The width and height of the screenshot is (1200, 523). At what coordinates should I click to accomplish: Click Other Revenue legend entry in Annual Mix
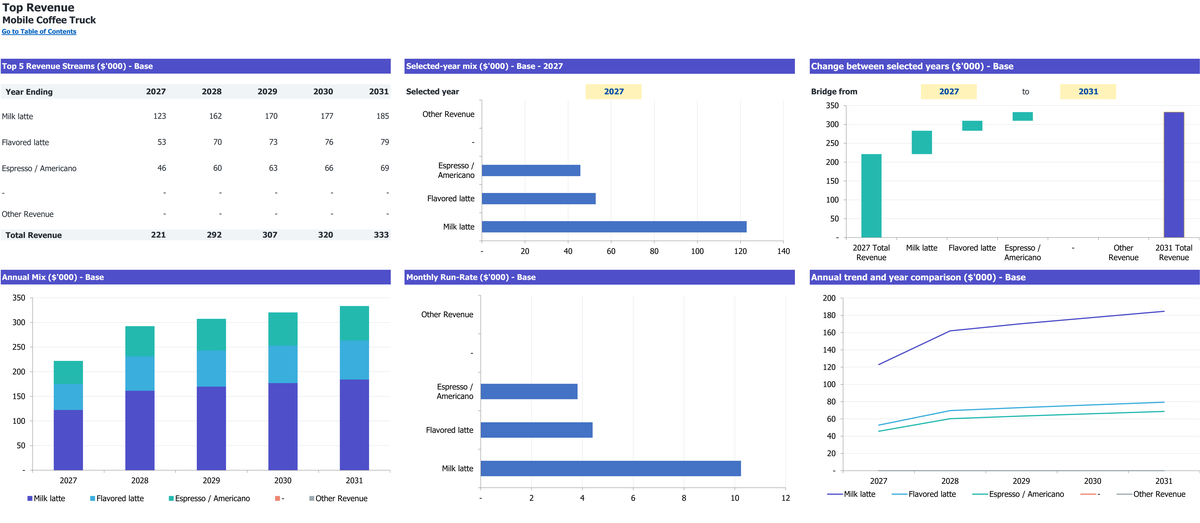338,498
